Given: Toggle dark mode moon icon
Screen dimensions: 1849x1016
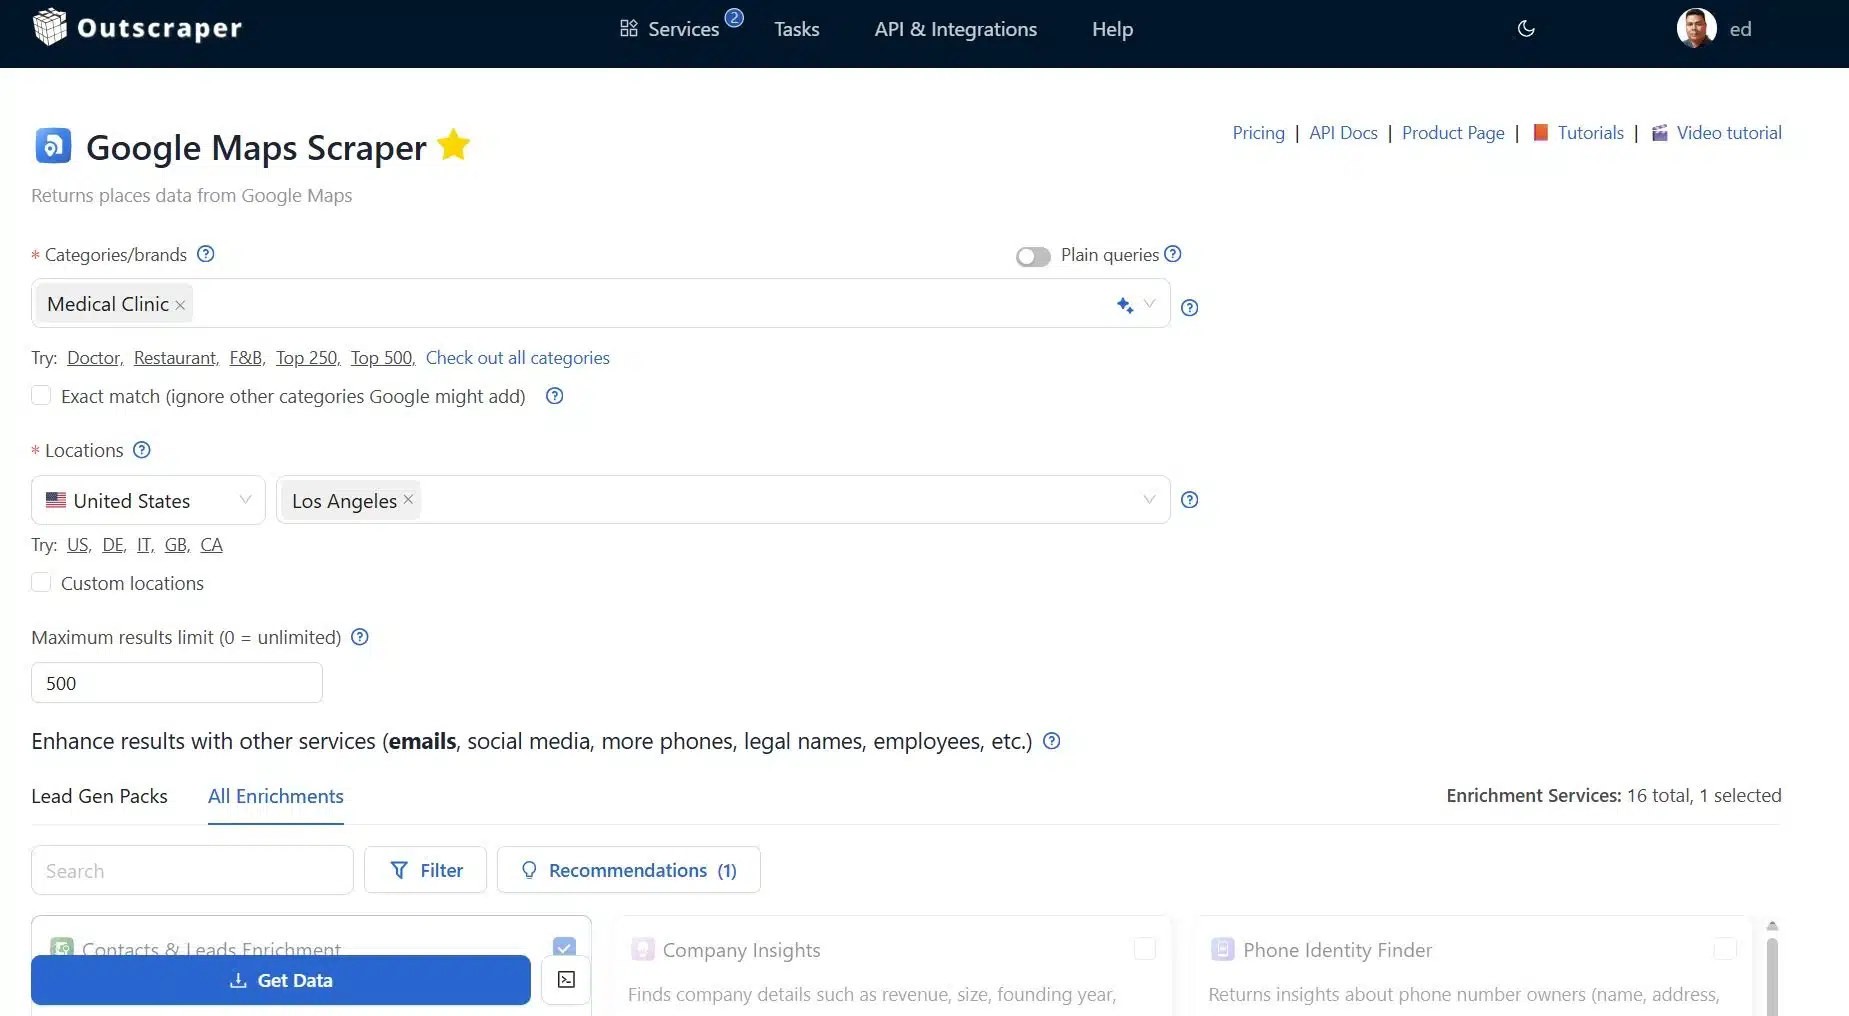Looking at the screenshot, I should [1526, 29].
